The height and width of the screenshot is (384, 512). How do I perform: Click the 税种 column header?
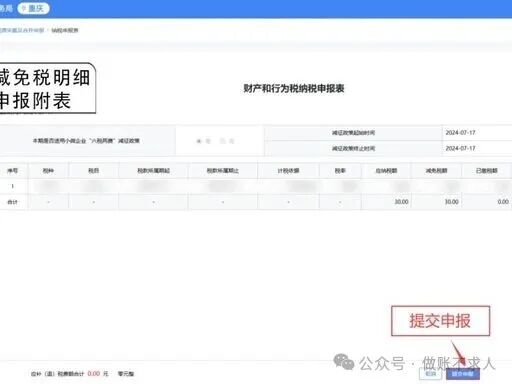48,171
